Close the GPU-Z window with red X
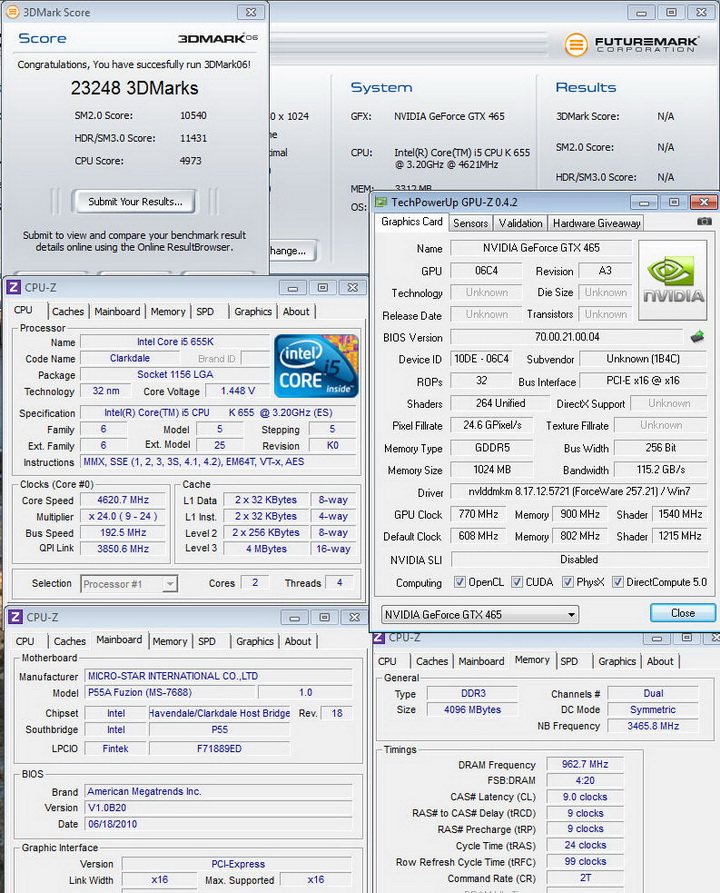The height and width of the screenshot is (893, 720). pyautogui.click(x=704, y=202)
